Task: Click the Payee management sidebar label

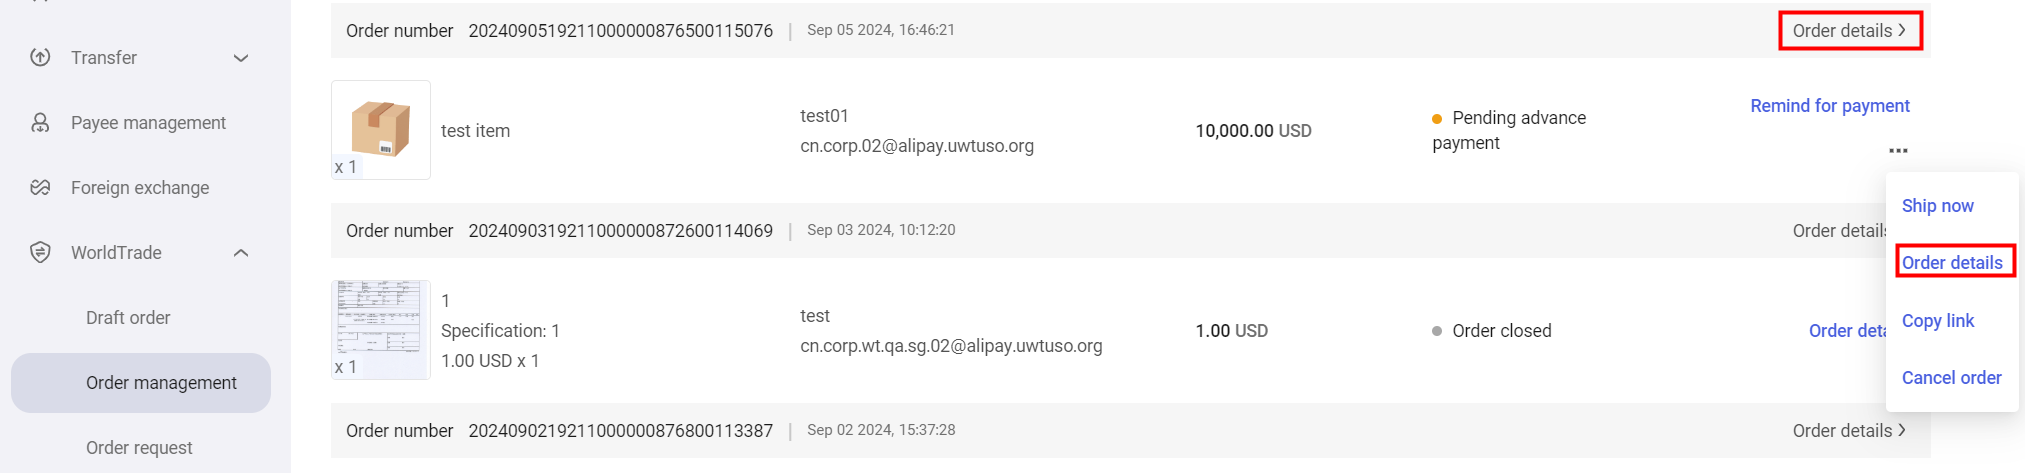Action: [148, 123]
